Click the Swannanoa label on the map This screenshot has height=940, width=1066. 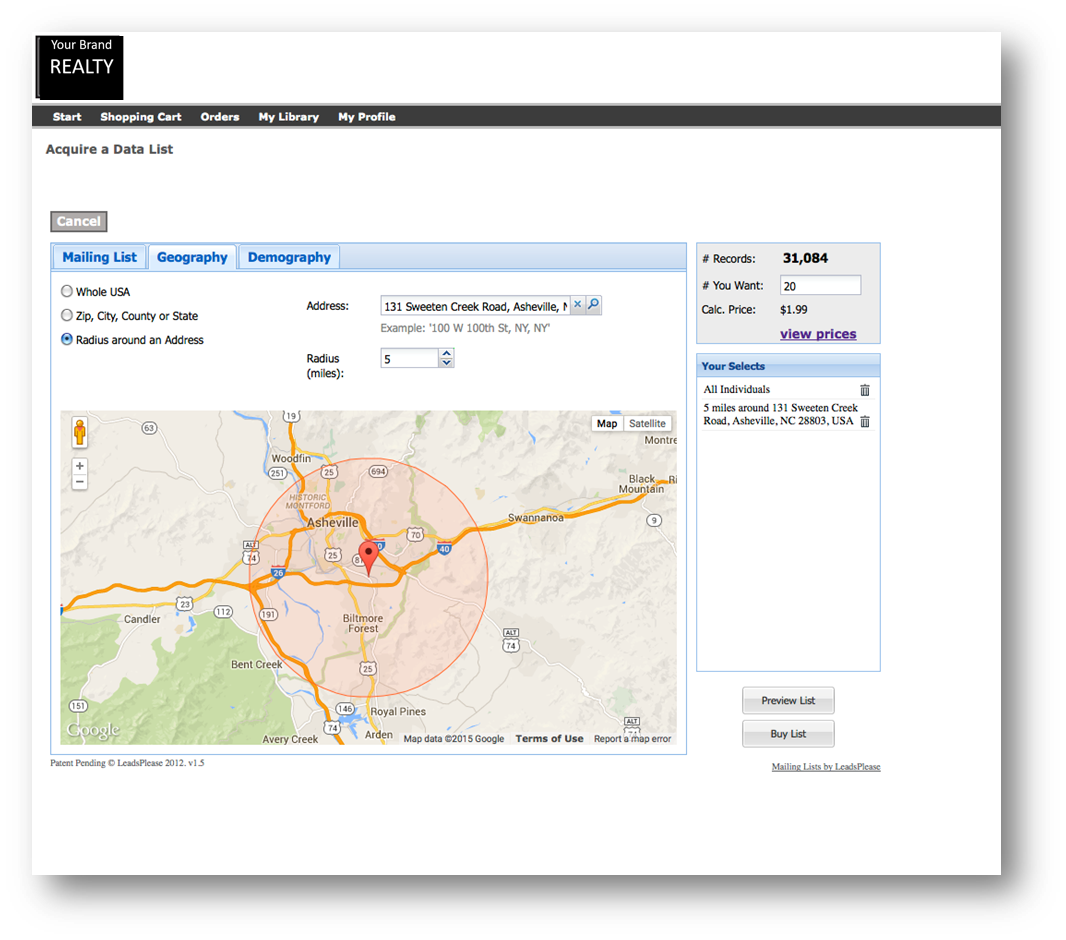(536, 518)
